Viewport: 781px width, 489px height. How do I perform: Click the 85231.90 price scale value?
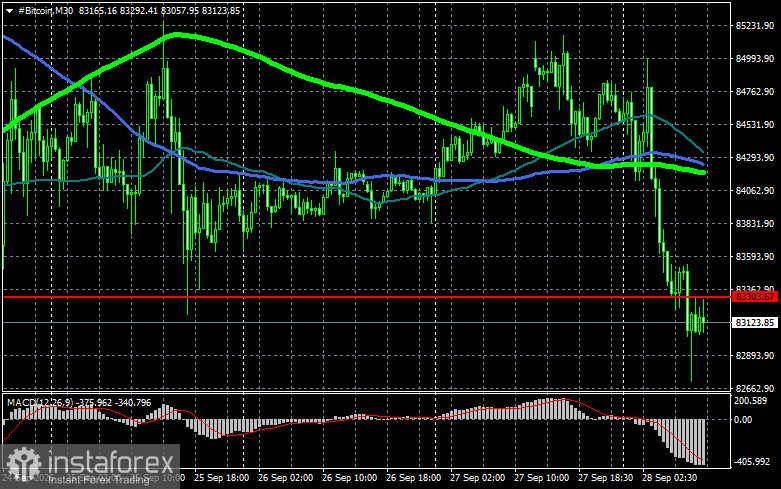click(755, 26)
